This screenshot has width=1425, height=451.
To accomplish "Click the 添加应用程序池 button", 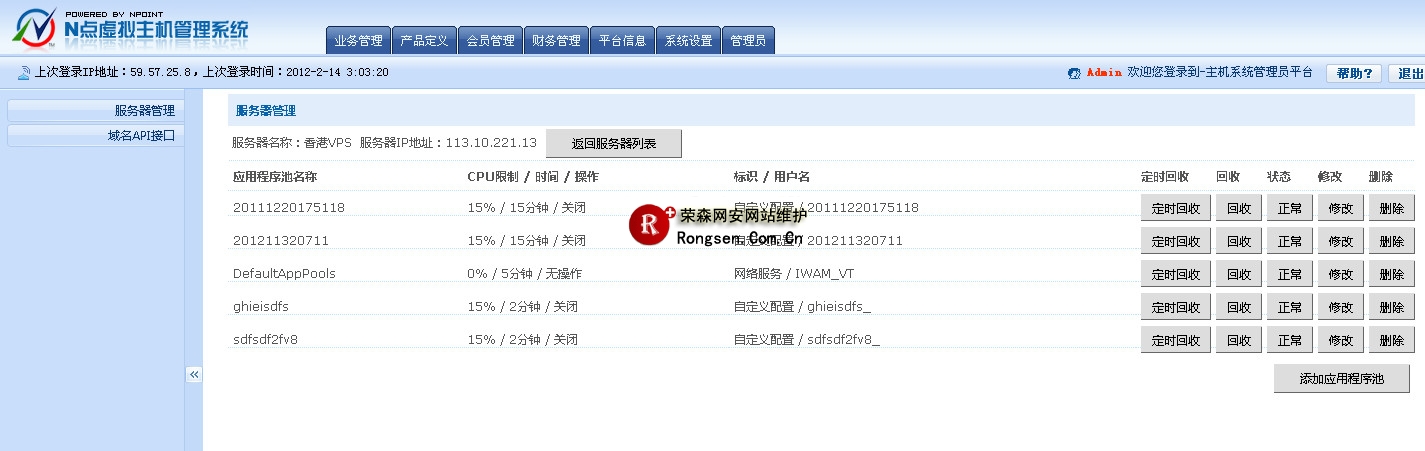I will 1341,379.
